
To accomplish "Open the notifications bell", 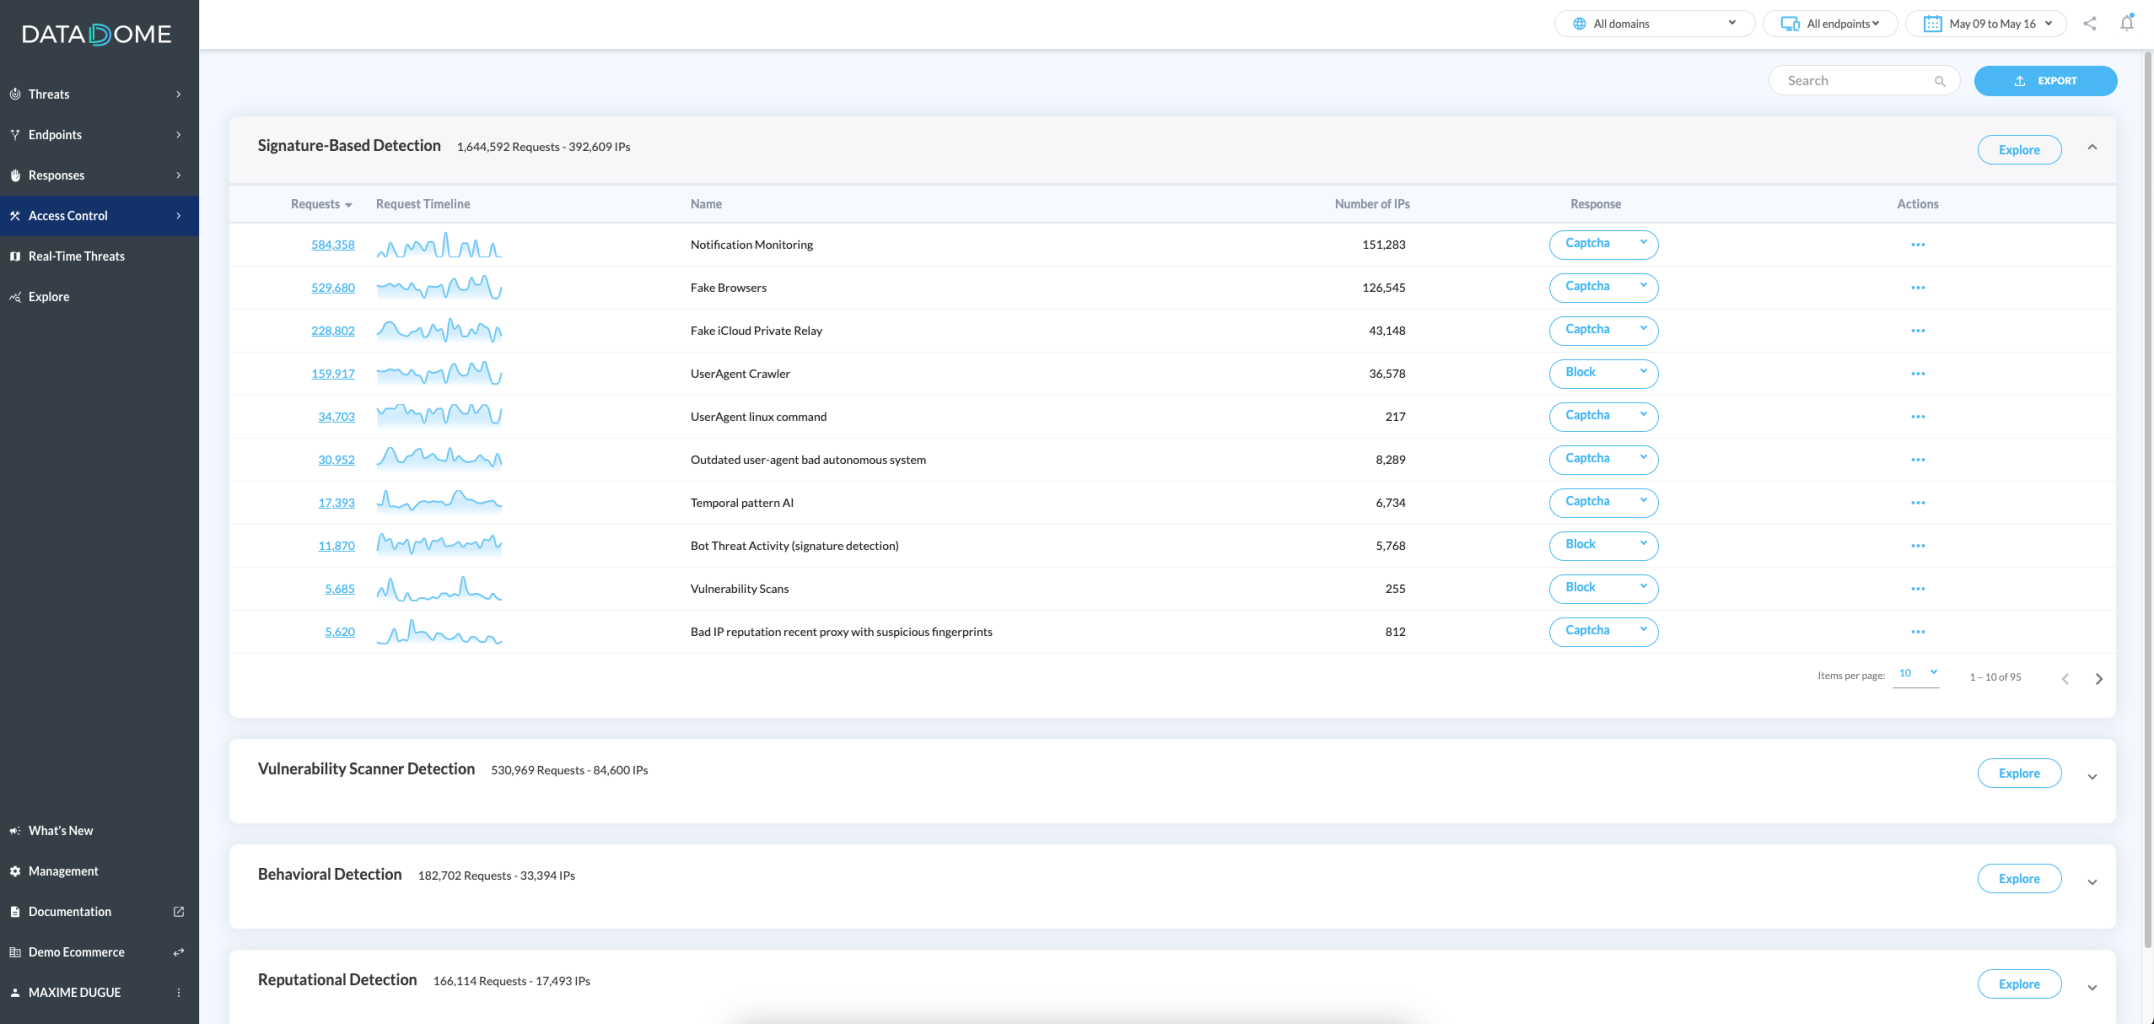I will 2127,23.
